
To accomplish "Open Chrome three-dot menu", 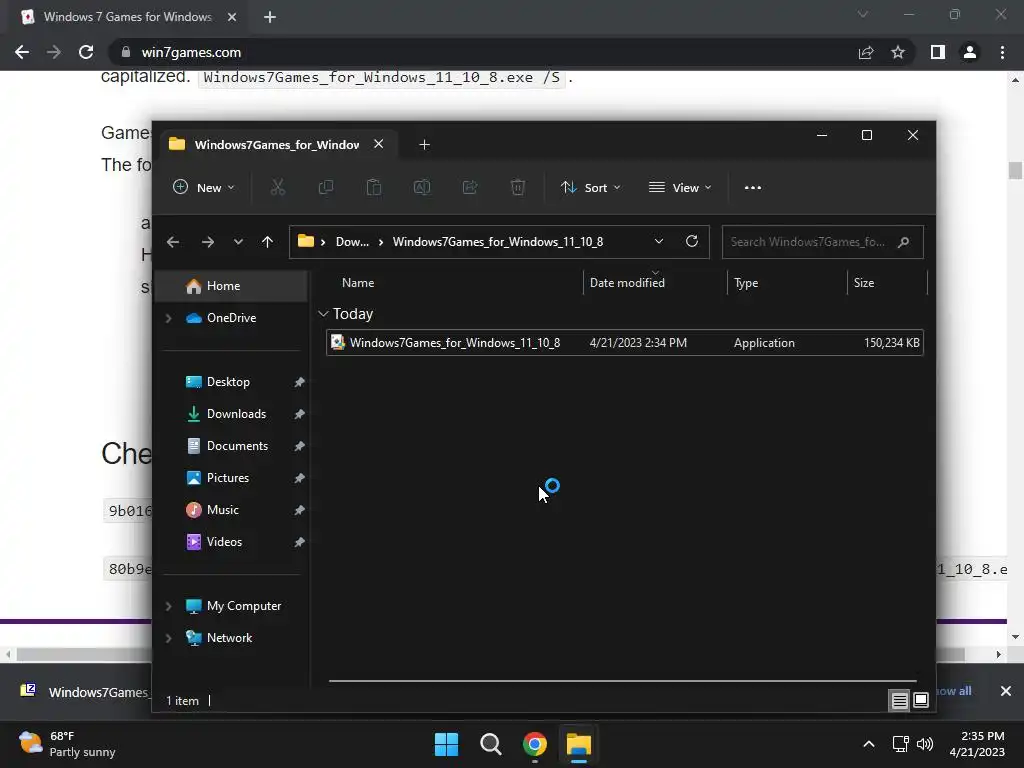I will 1002,52.
